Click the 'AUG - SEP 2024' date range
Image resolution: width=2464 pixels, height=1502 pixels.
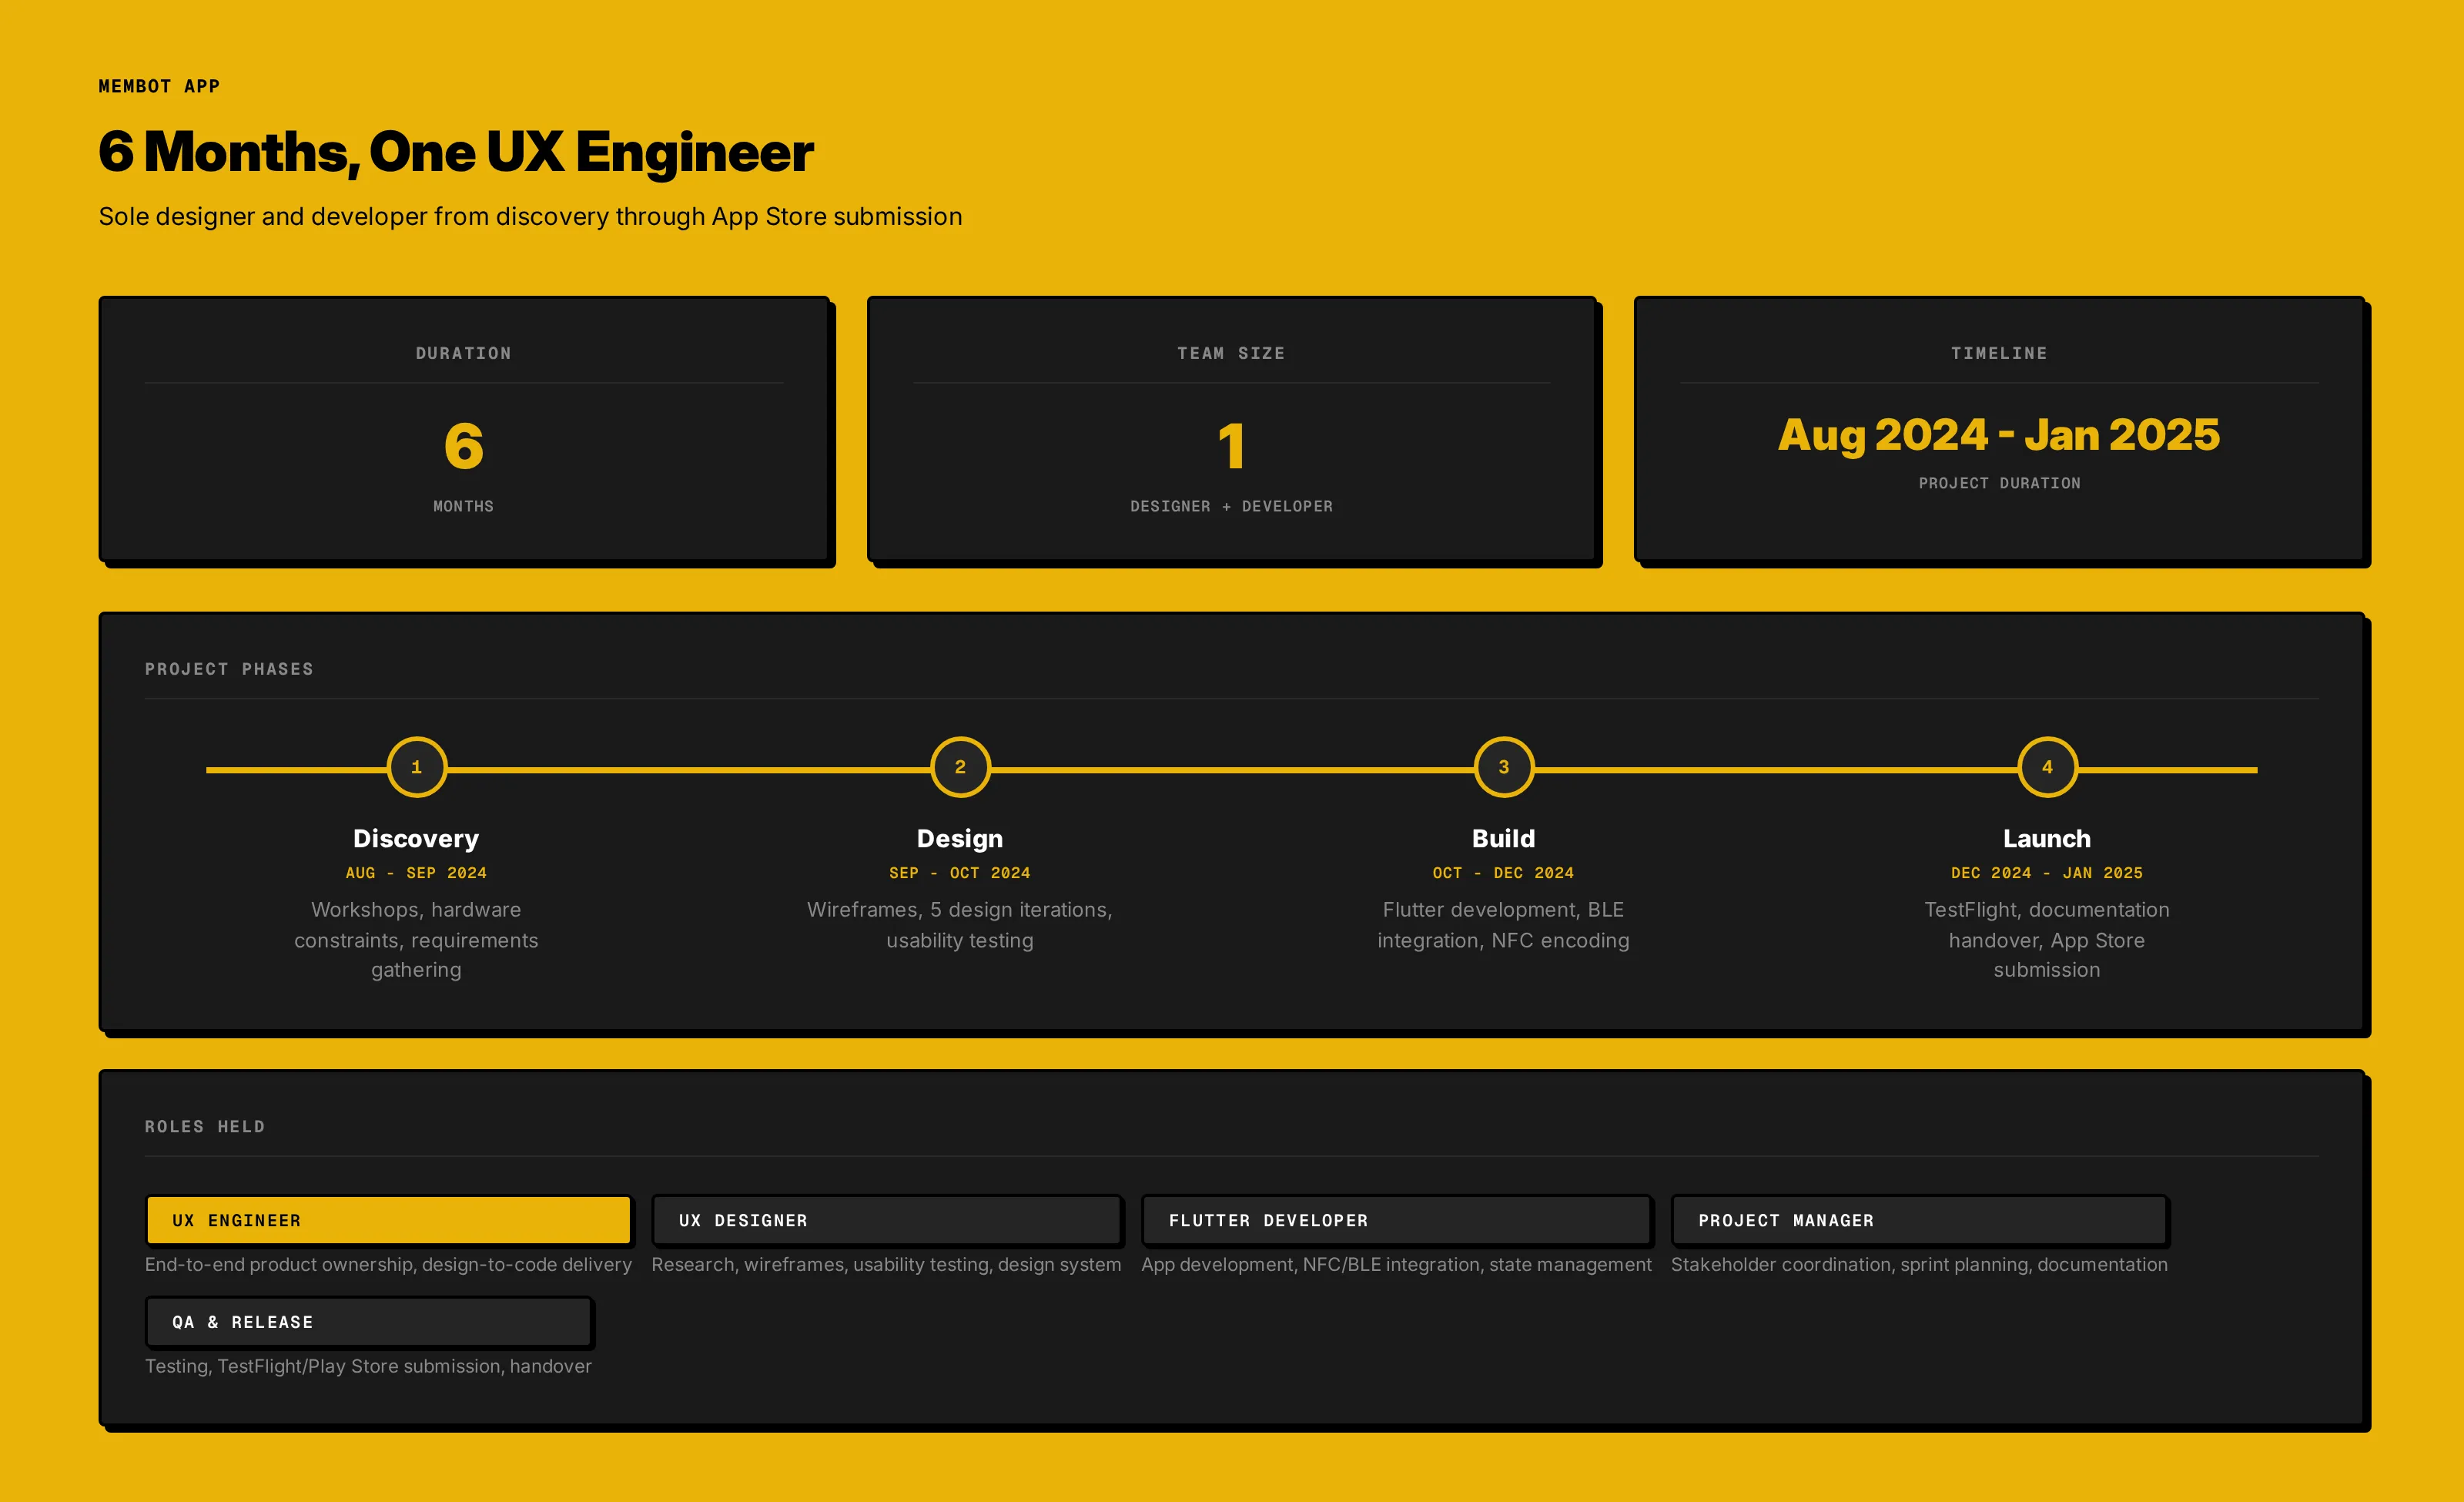[x=416, y=873]
